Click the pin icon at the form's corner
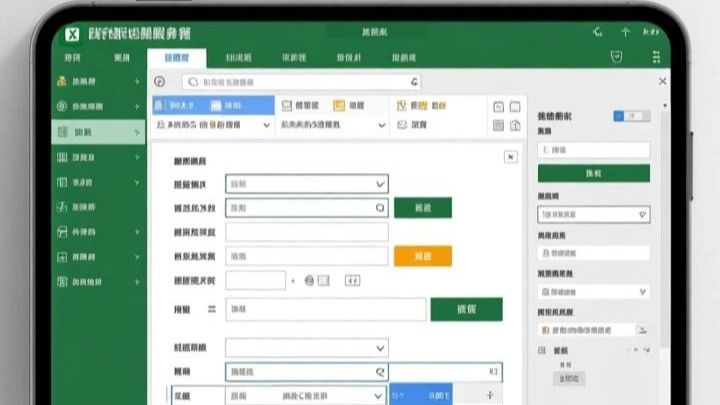 click(511, 157)
